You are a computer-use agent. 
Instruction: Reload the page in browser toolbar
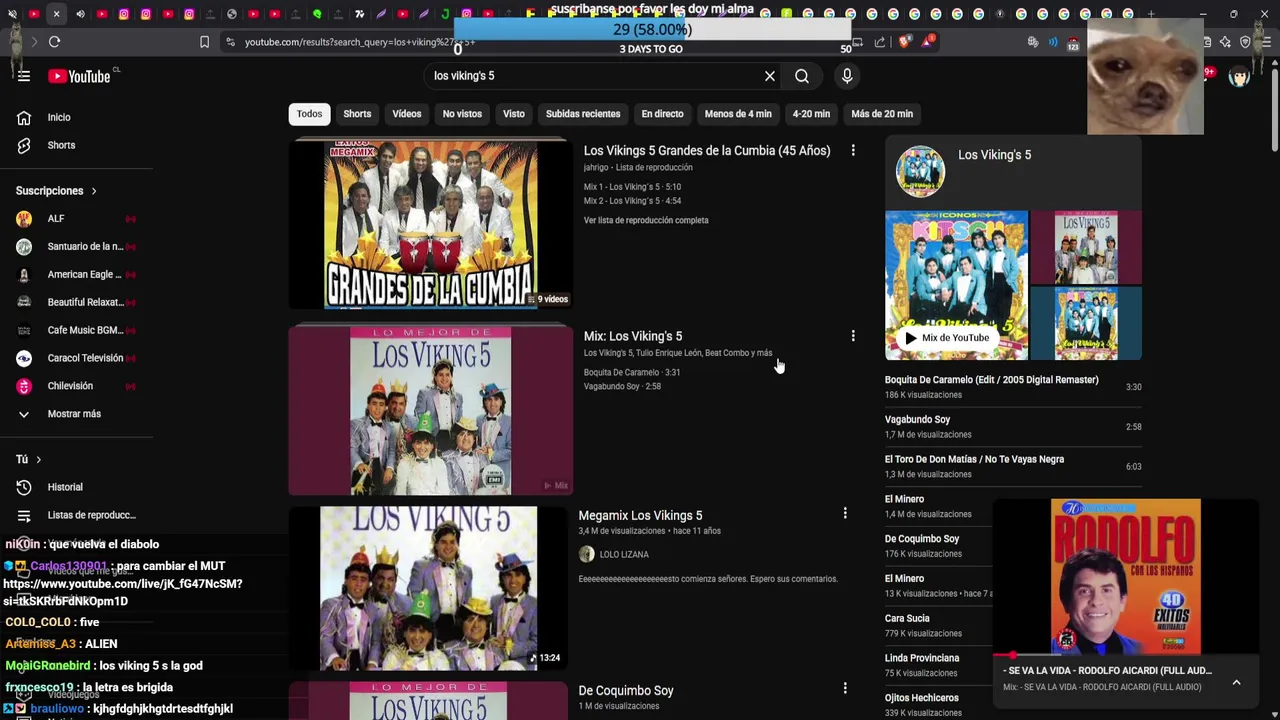(x=55, y=42)
